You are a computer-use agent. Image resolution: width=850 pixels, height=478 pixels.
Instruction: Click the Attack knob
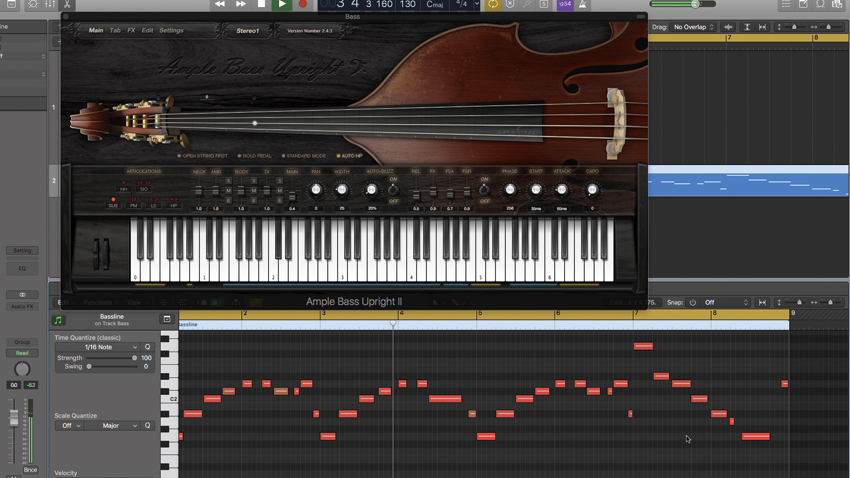pos(562,190)
